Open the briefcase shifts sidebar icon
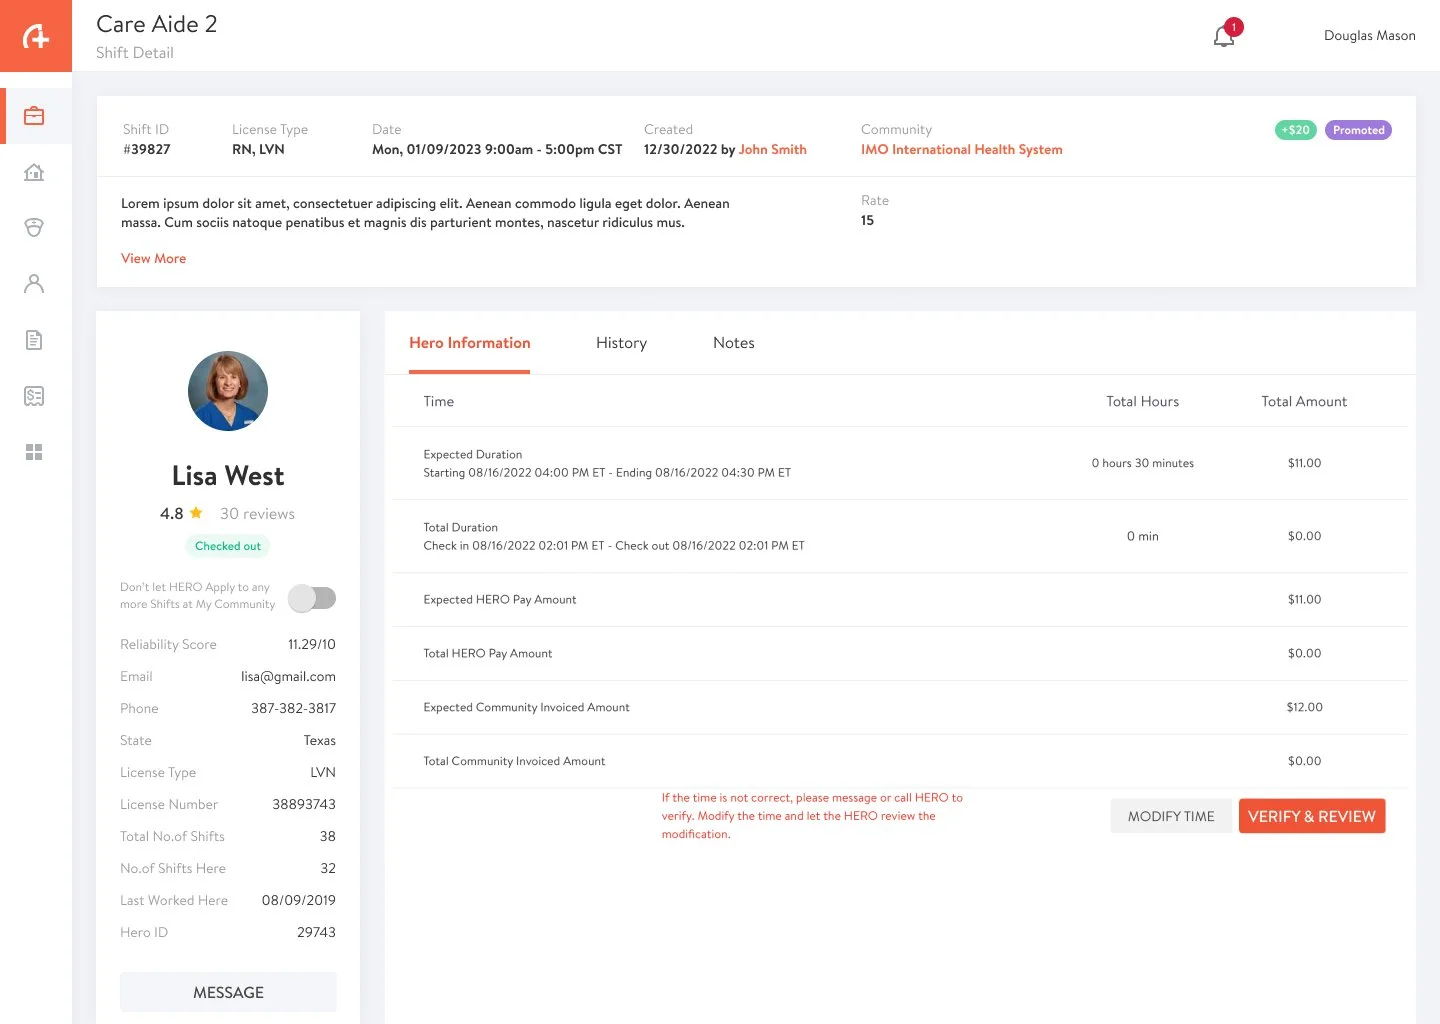 (x=34, y=116)
